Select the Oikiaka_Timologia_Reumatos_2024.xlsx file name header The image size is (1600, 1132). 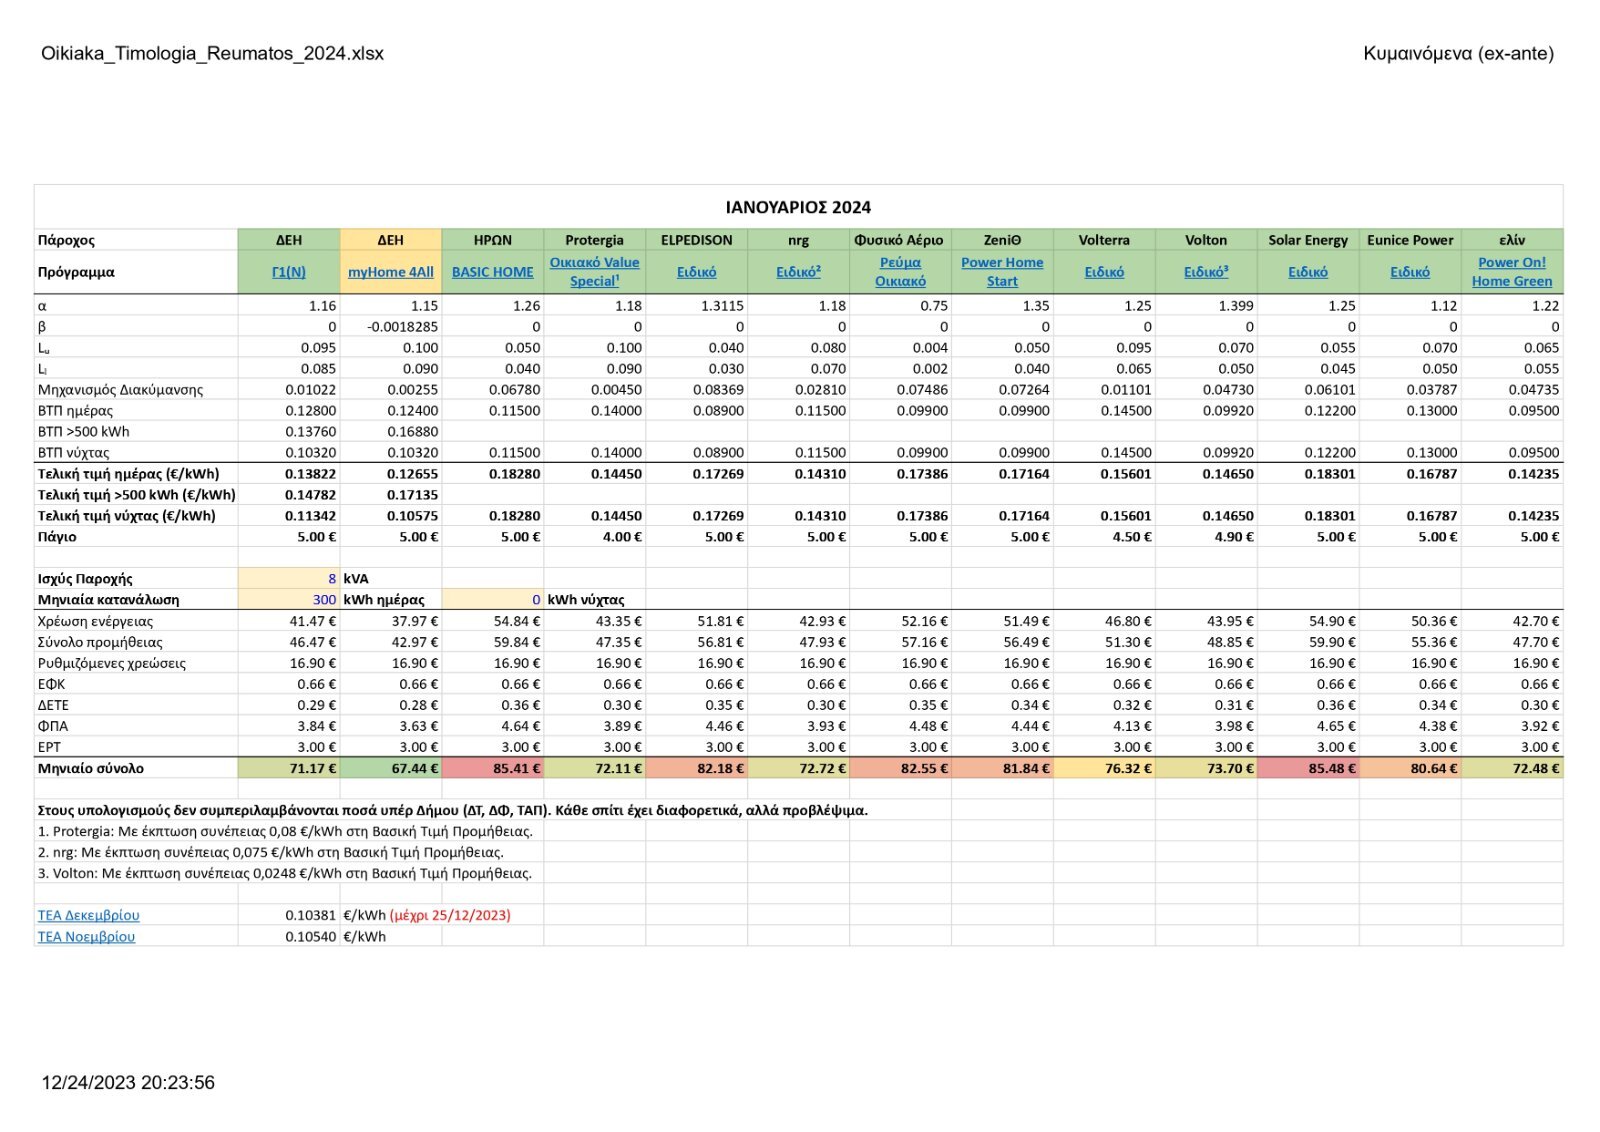(x=212, y=54)
